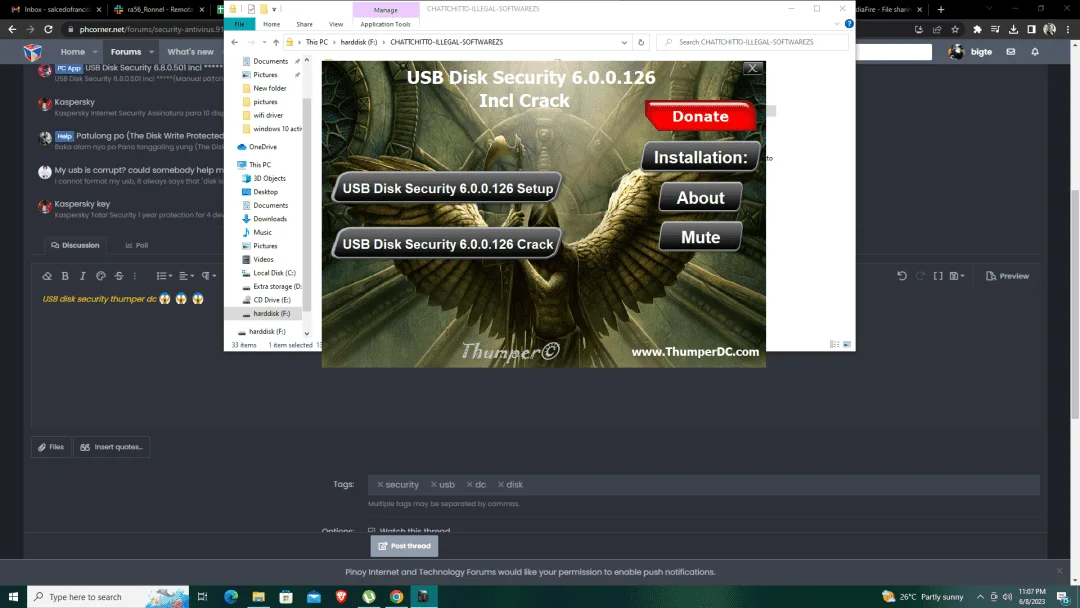Remove the disk tag
Image resolution: width=1080 pixels, height=608 pixels.
[x=501, y=485]
